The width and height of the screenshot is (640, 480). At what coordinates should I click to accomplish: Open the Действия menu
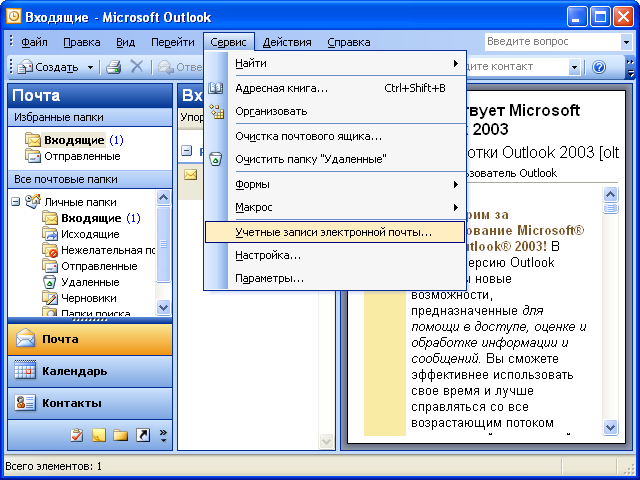pyautogui.click(x=287, y=42)
